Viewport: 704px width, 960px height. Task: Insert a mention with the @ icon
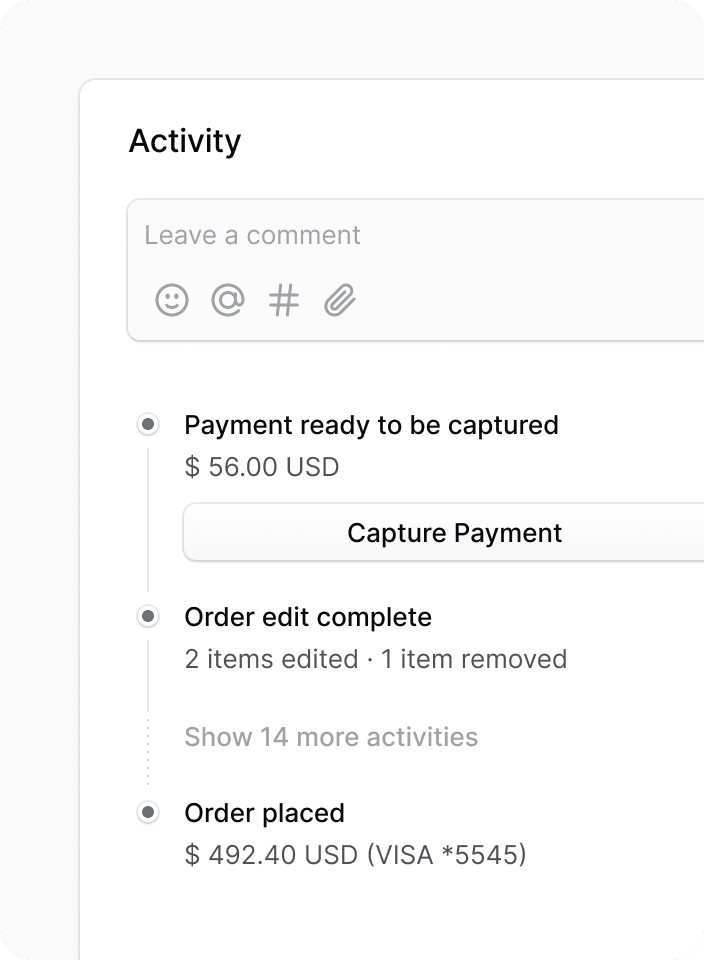[228, 300]
